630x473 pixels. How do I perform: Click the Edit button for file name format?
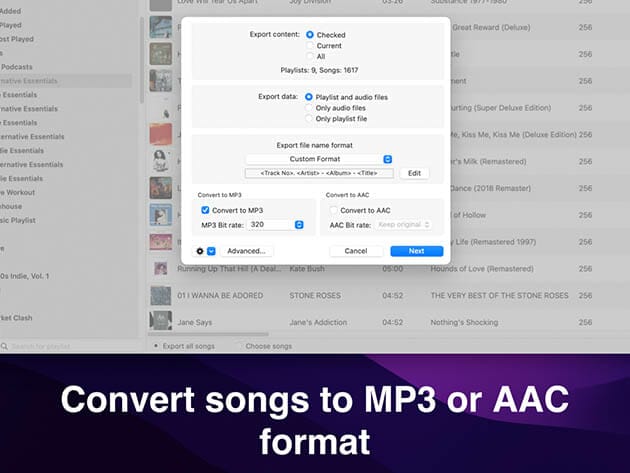(415, 173)
